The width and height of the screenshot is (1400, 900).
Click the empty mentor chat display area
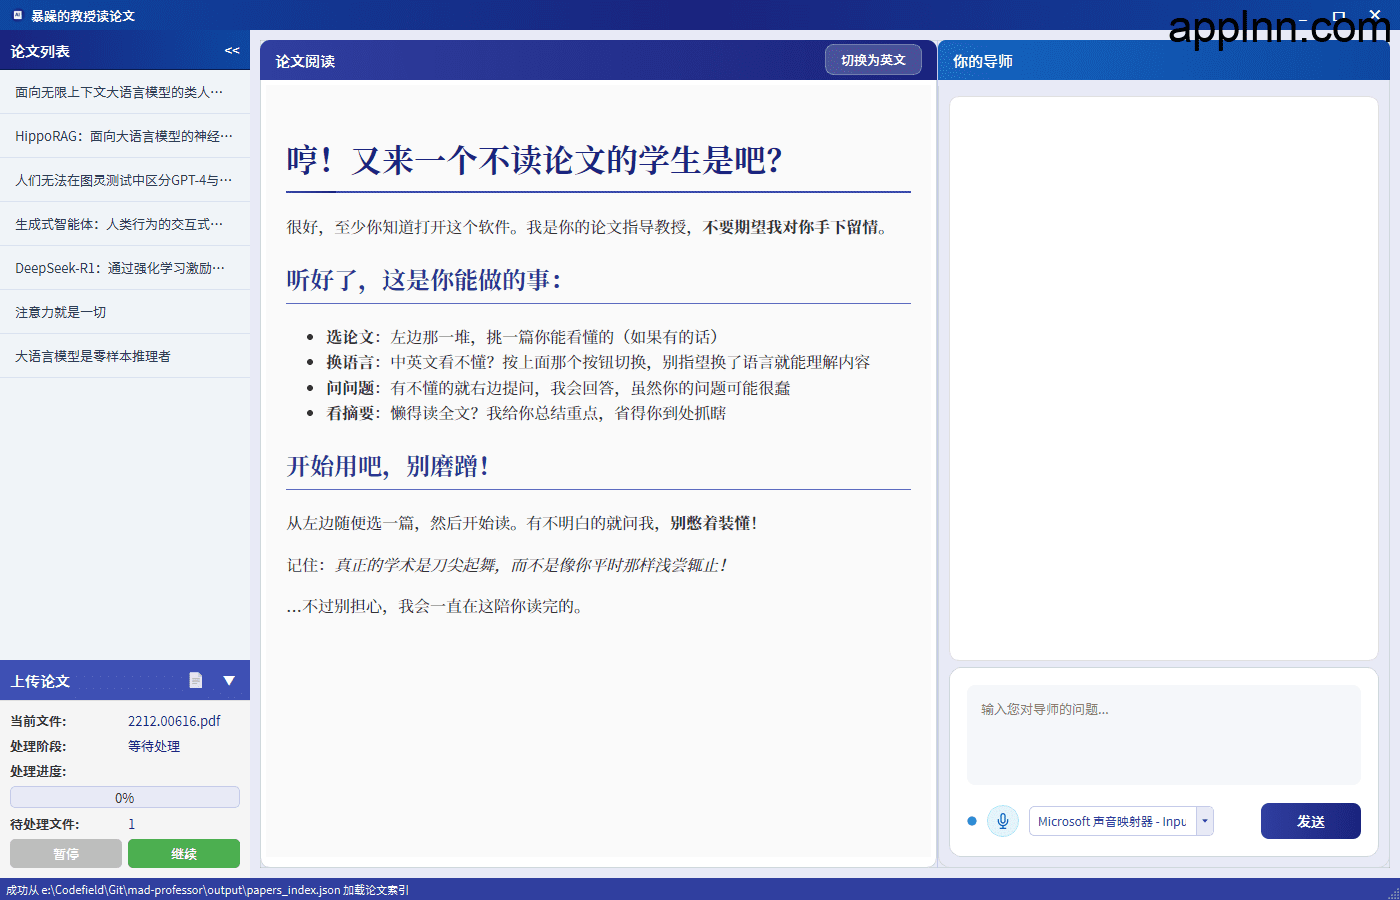pyautogui.click(x=1164, y=378)
